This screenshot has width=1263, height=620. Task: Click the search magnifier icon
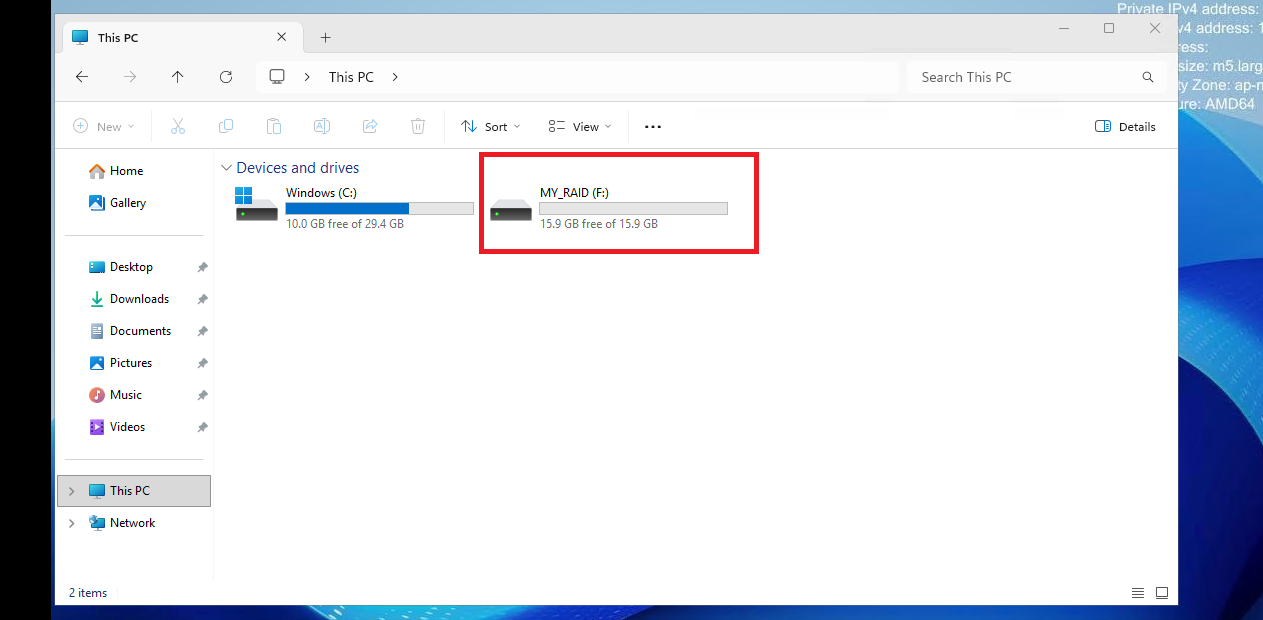1148,77
